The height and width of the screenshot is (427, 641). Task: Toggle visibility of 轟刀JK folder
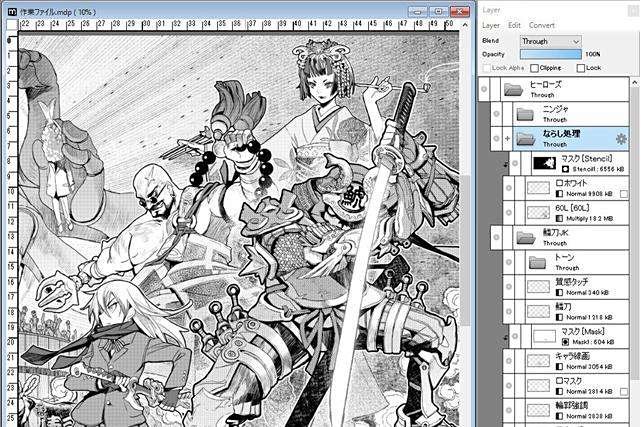click(x=496, y=237)
